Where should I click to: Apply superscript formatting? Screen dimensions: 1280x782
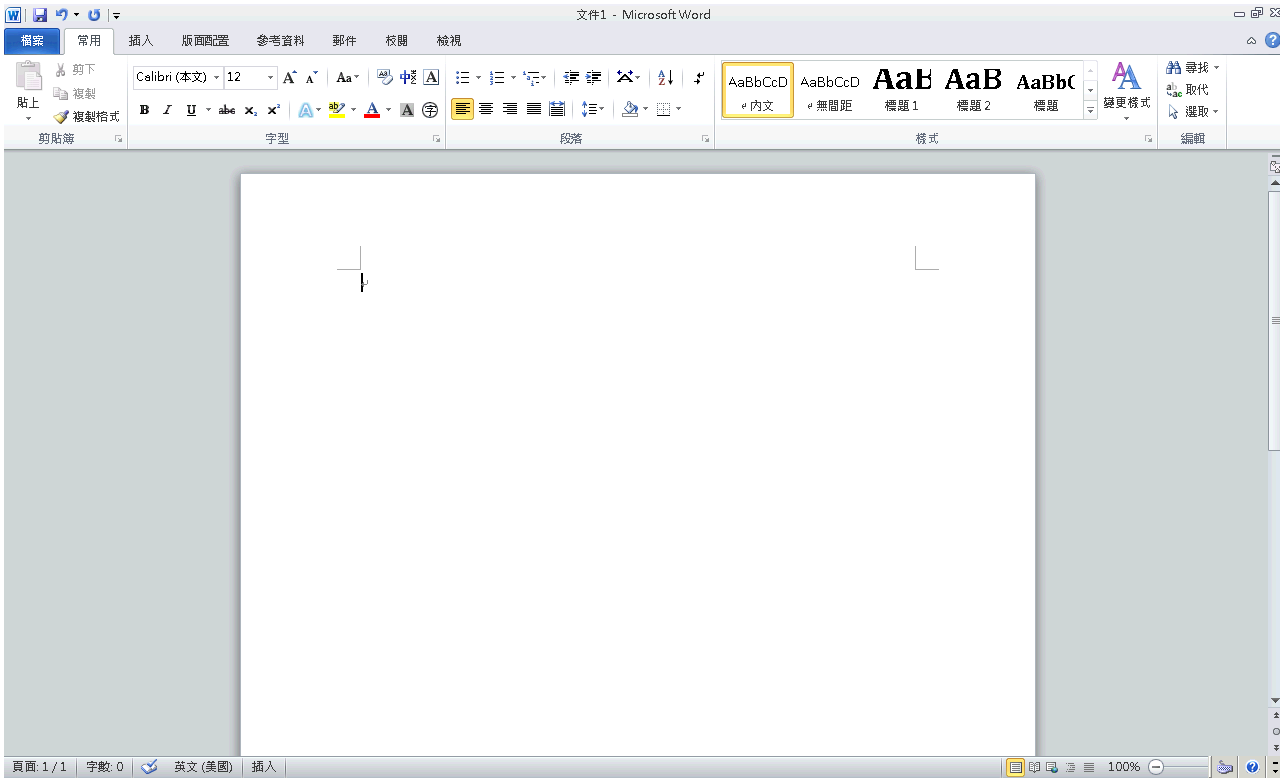coord(273,110)
